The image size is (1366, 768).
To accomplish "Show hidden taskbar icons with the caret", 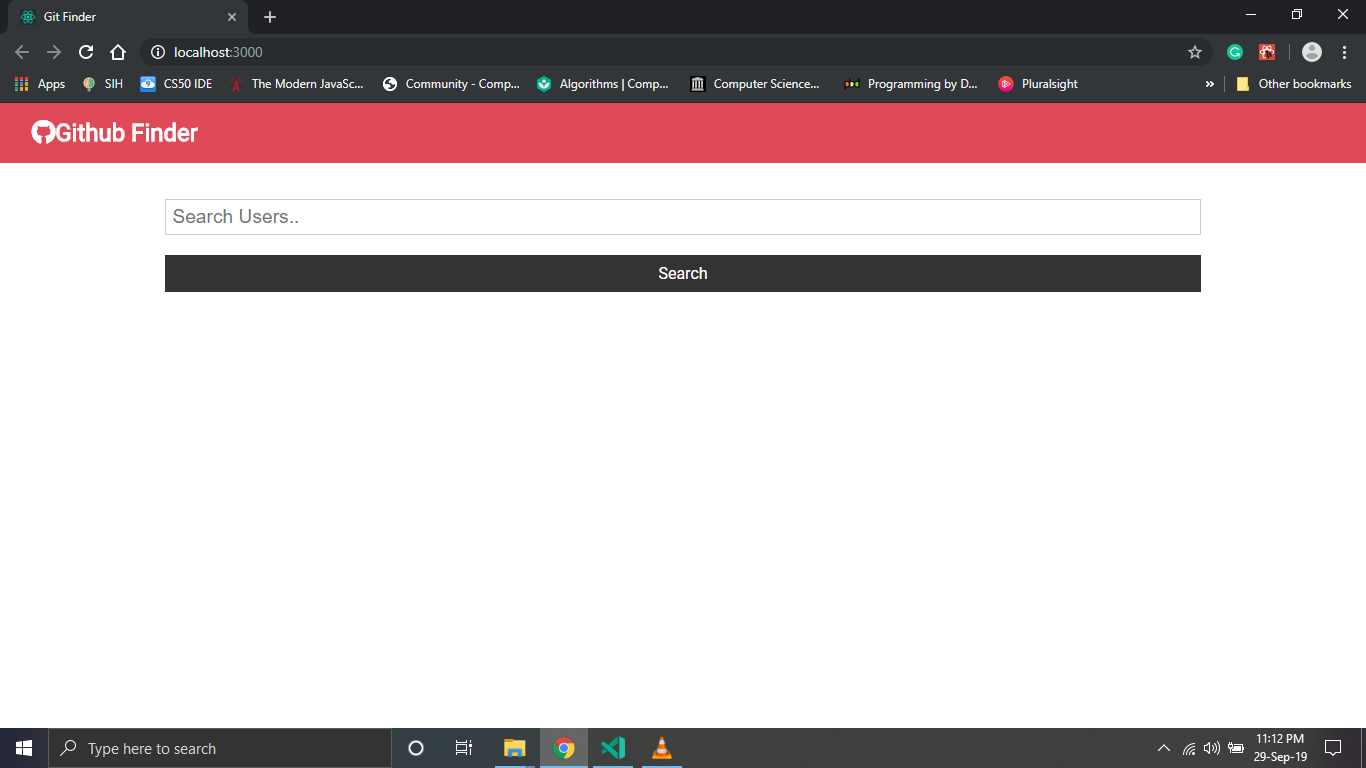I will pos(1163,747).
